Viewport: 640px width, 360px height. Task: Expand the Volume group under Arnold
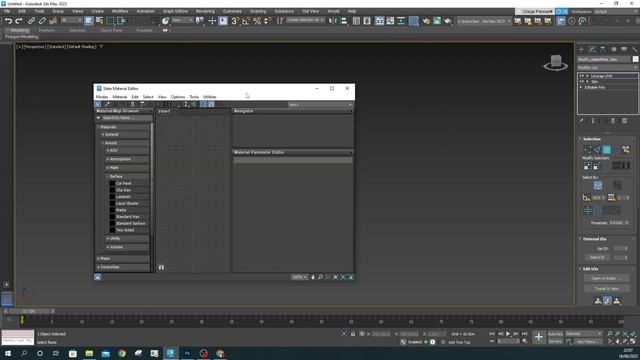[127, 247]
